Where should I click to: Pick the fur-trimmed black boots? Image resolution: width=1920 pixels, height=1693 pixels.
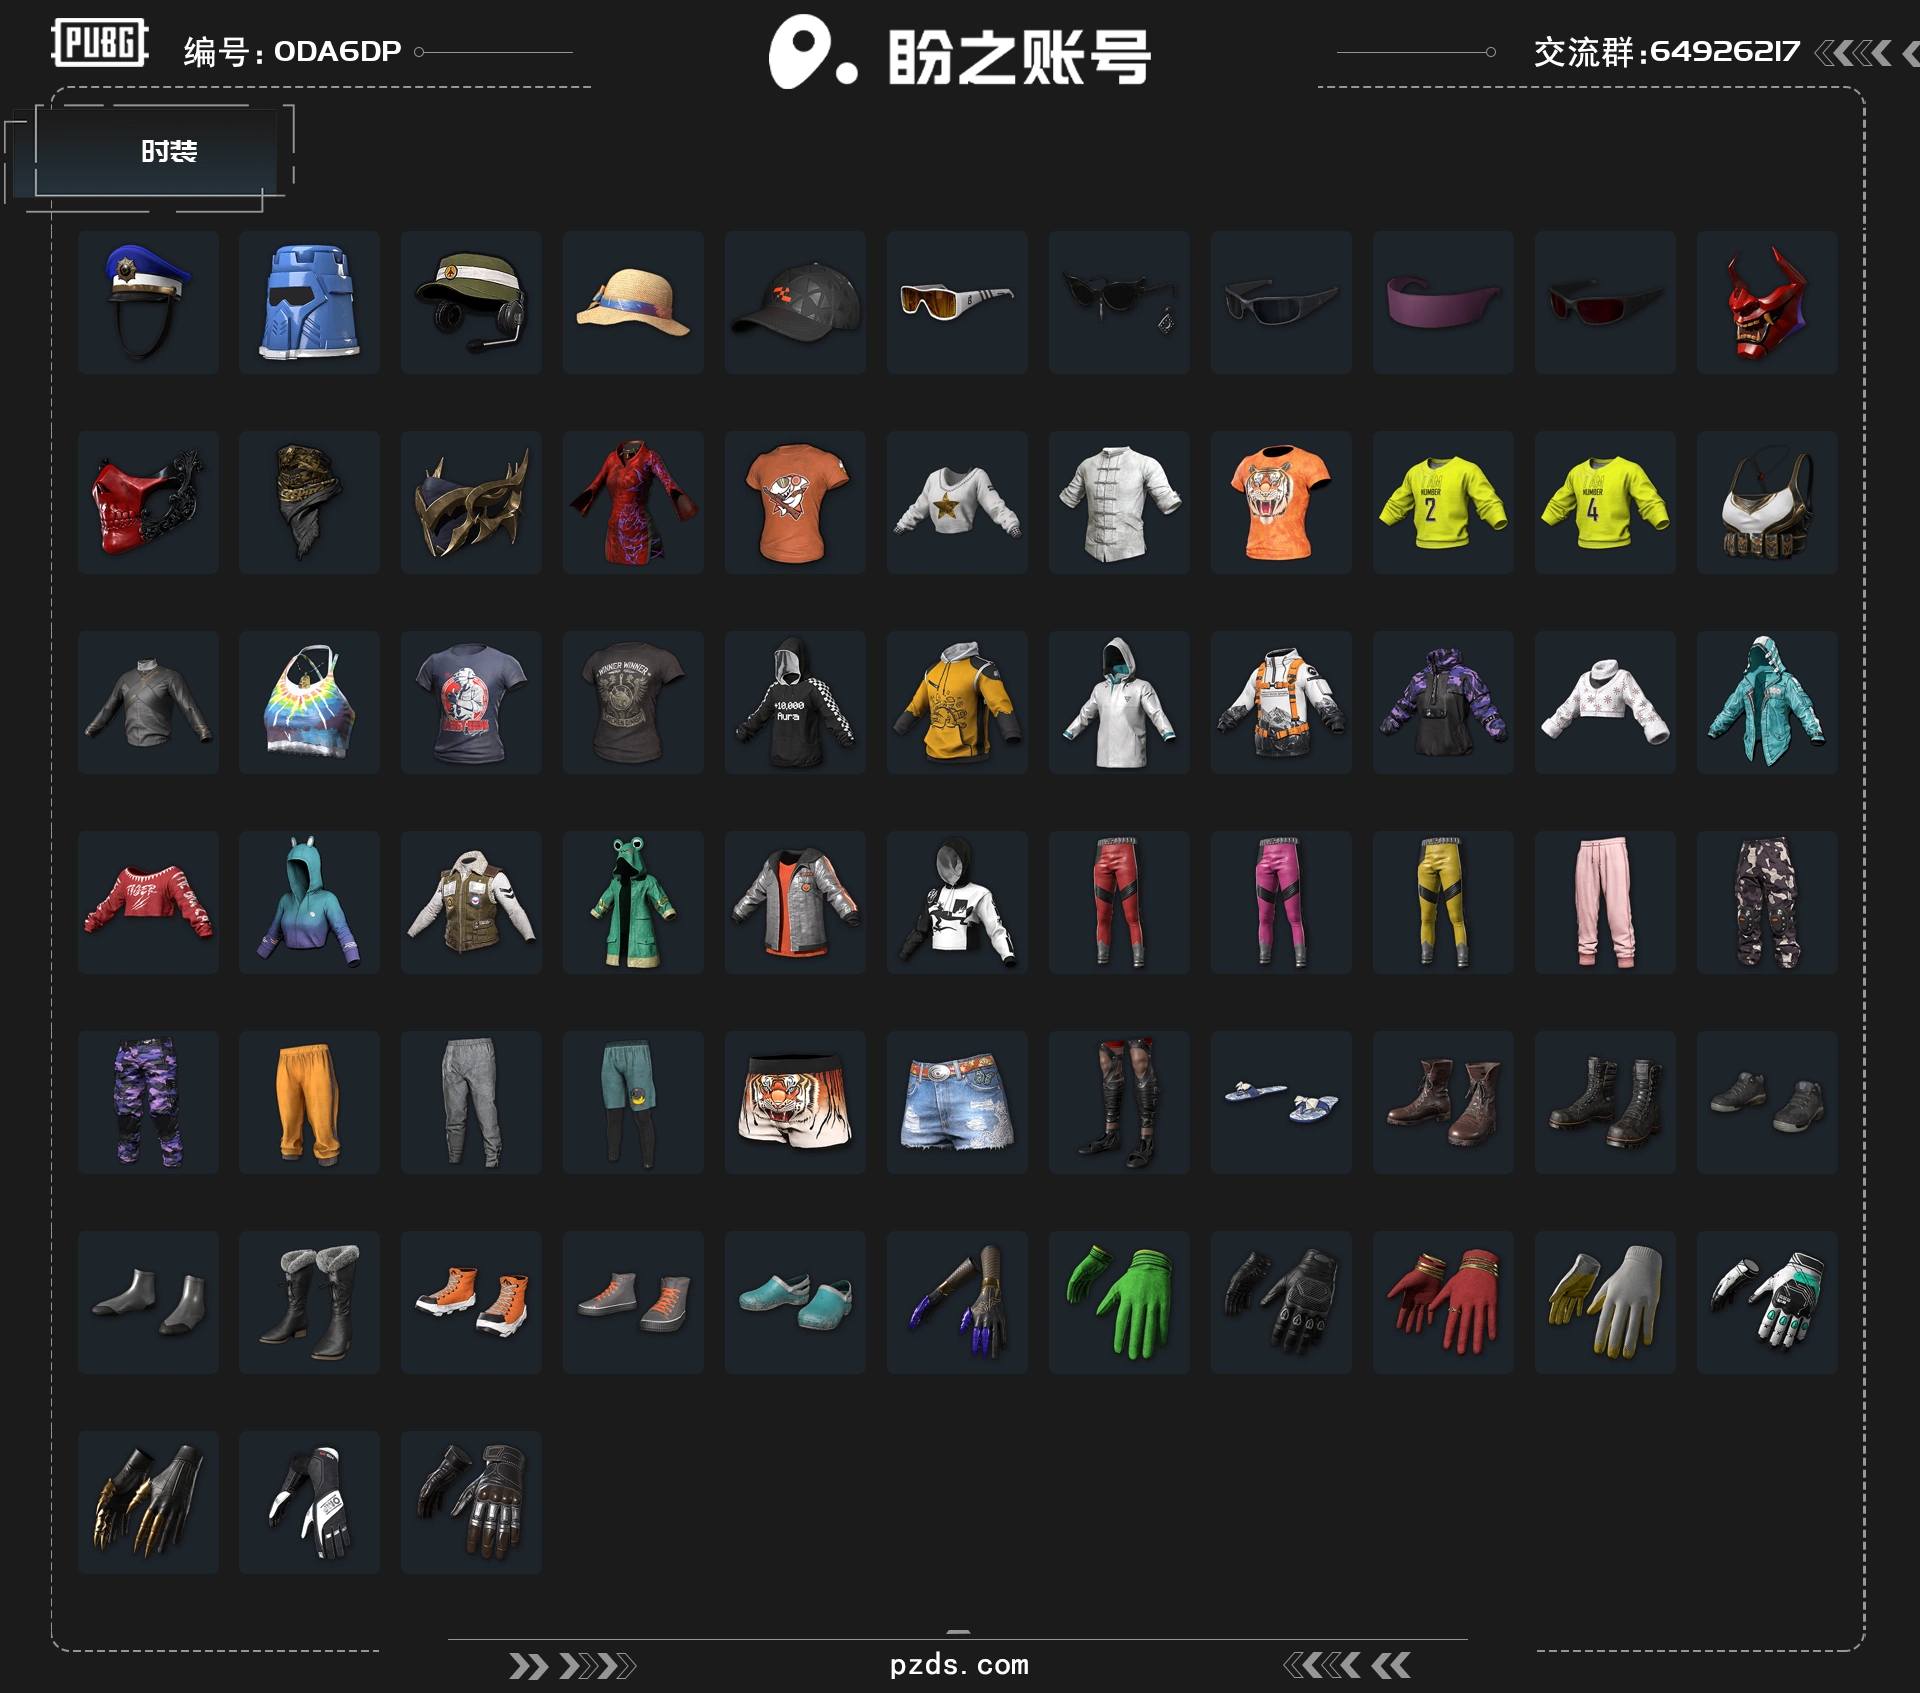coord(309,1302)
